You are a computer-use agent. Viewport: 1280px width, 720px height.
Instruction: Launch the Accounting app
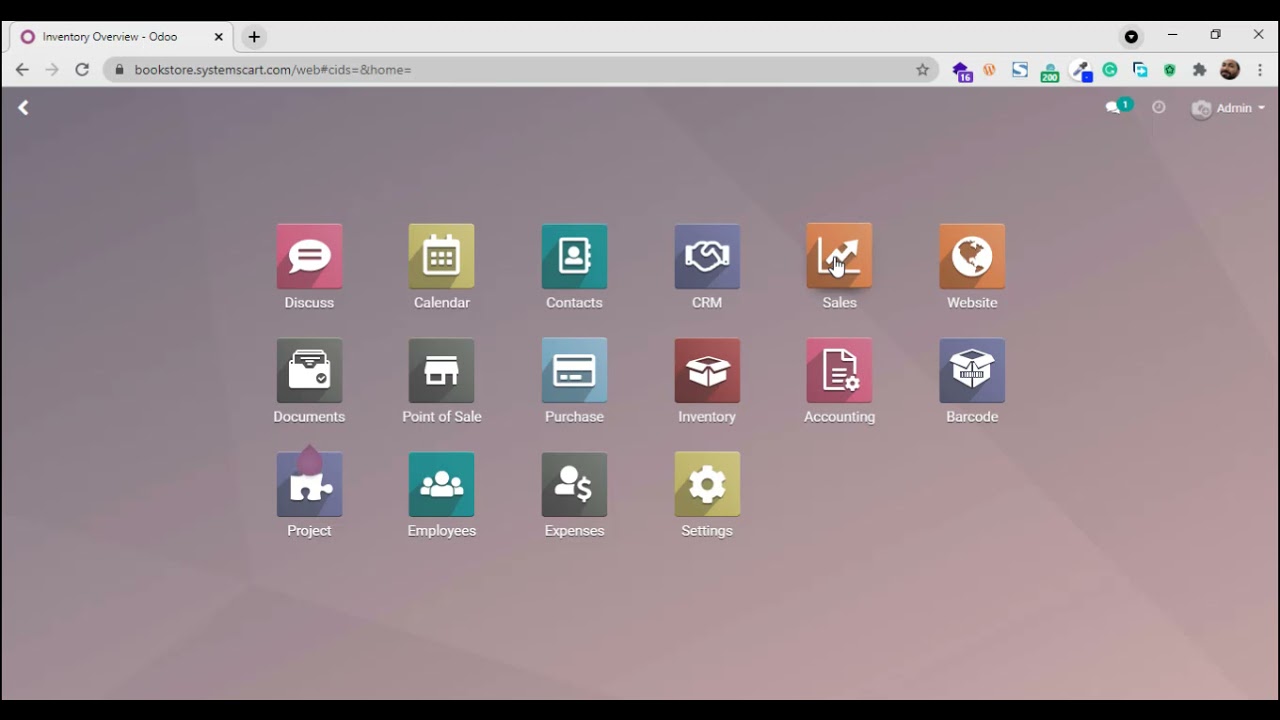(839, 371)
